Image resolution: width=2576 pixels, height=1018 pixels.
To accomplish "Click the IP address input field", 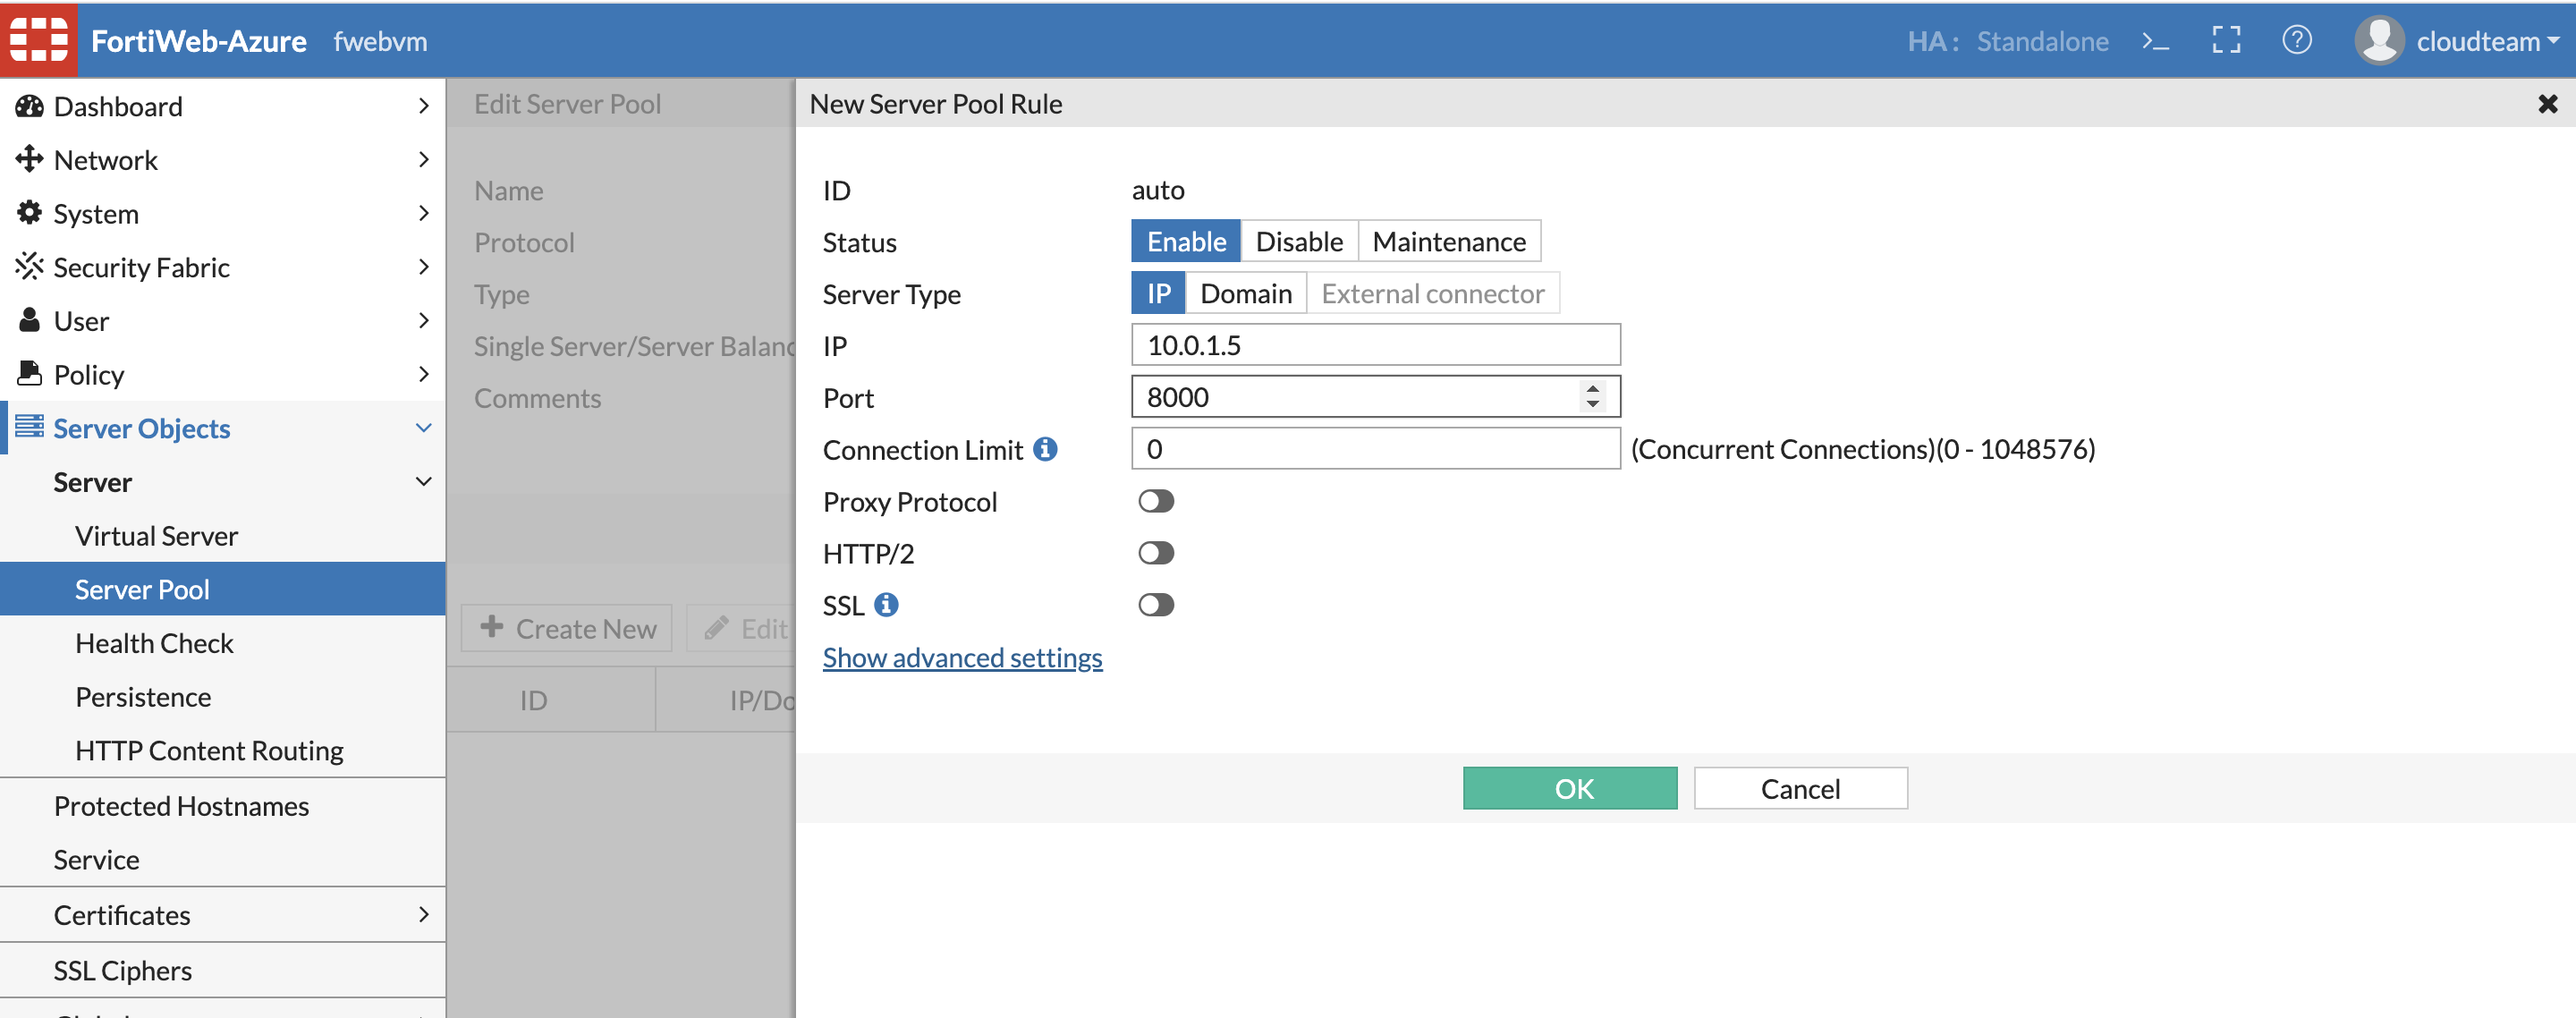I will [1375, 345].
